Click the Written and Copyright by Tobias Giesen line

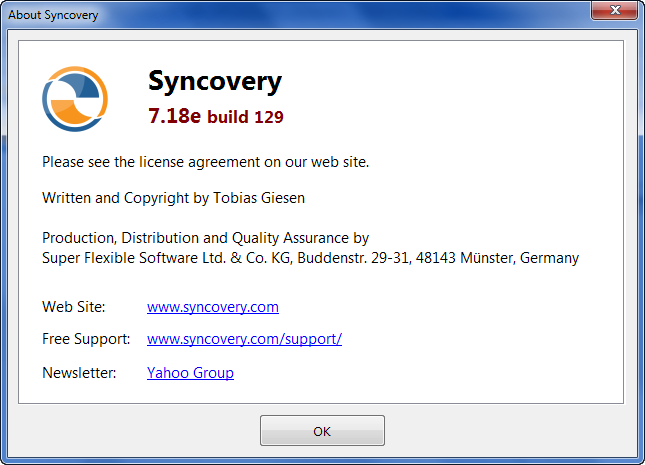pos(173,198)
